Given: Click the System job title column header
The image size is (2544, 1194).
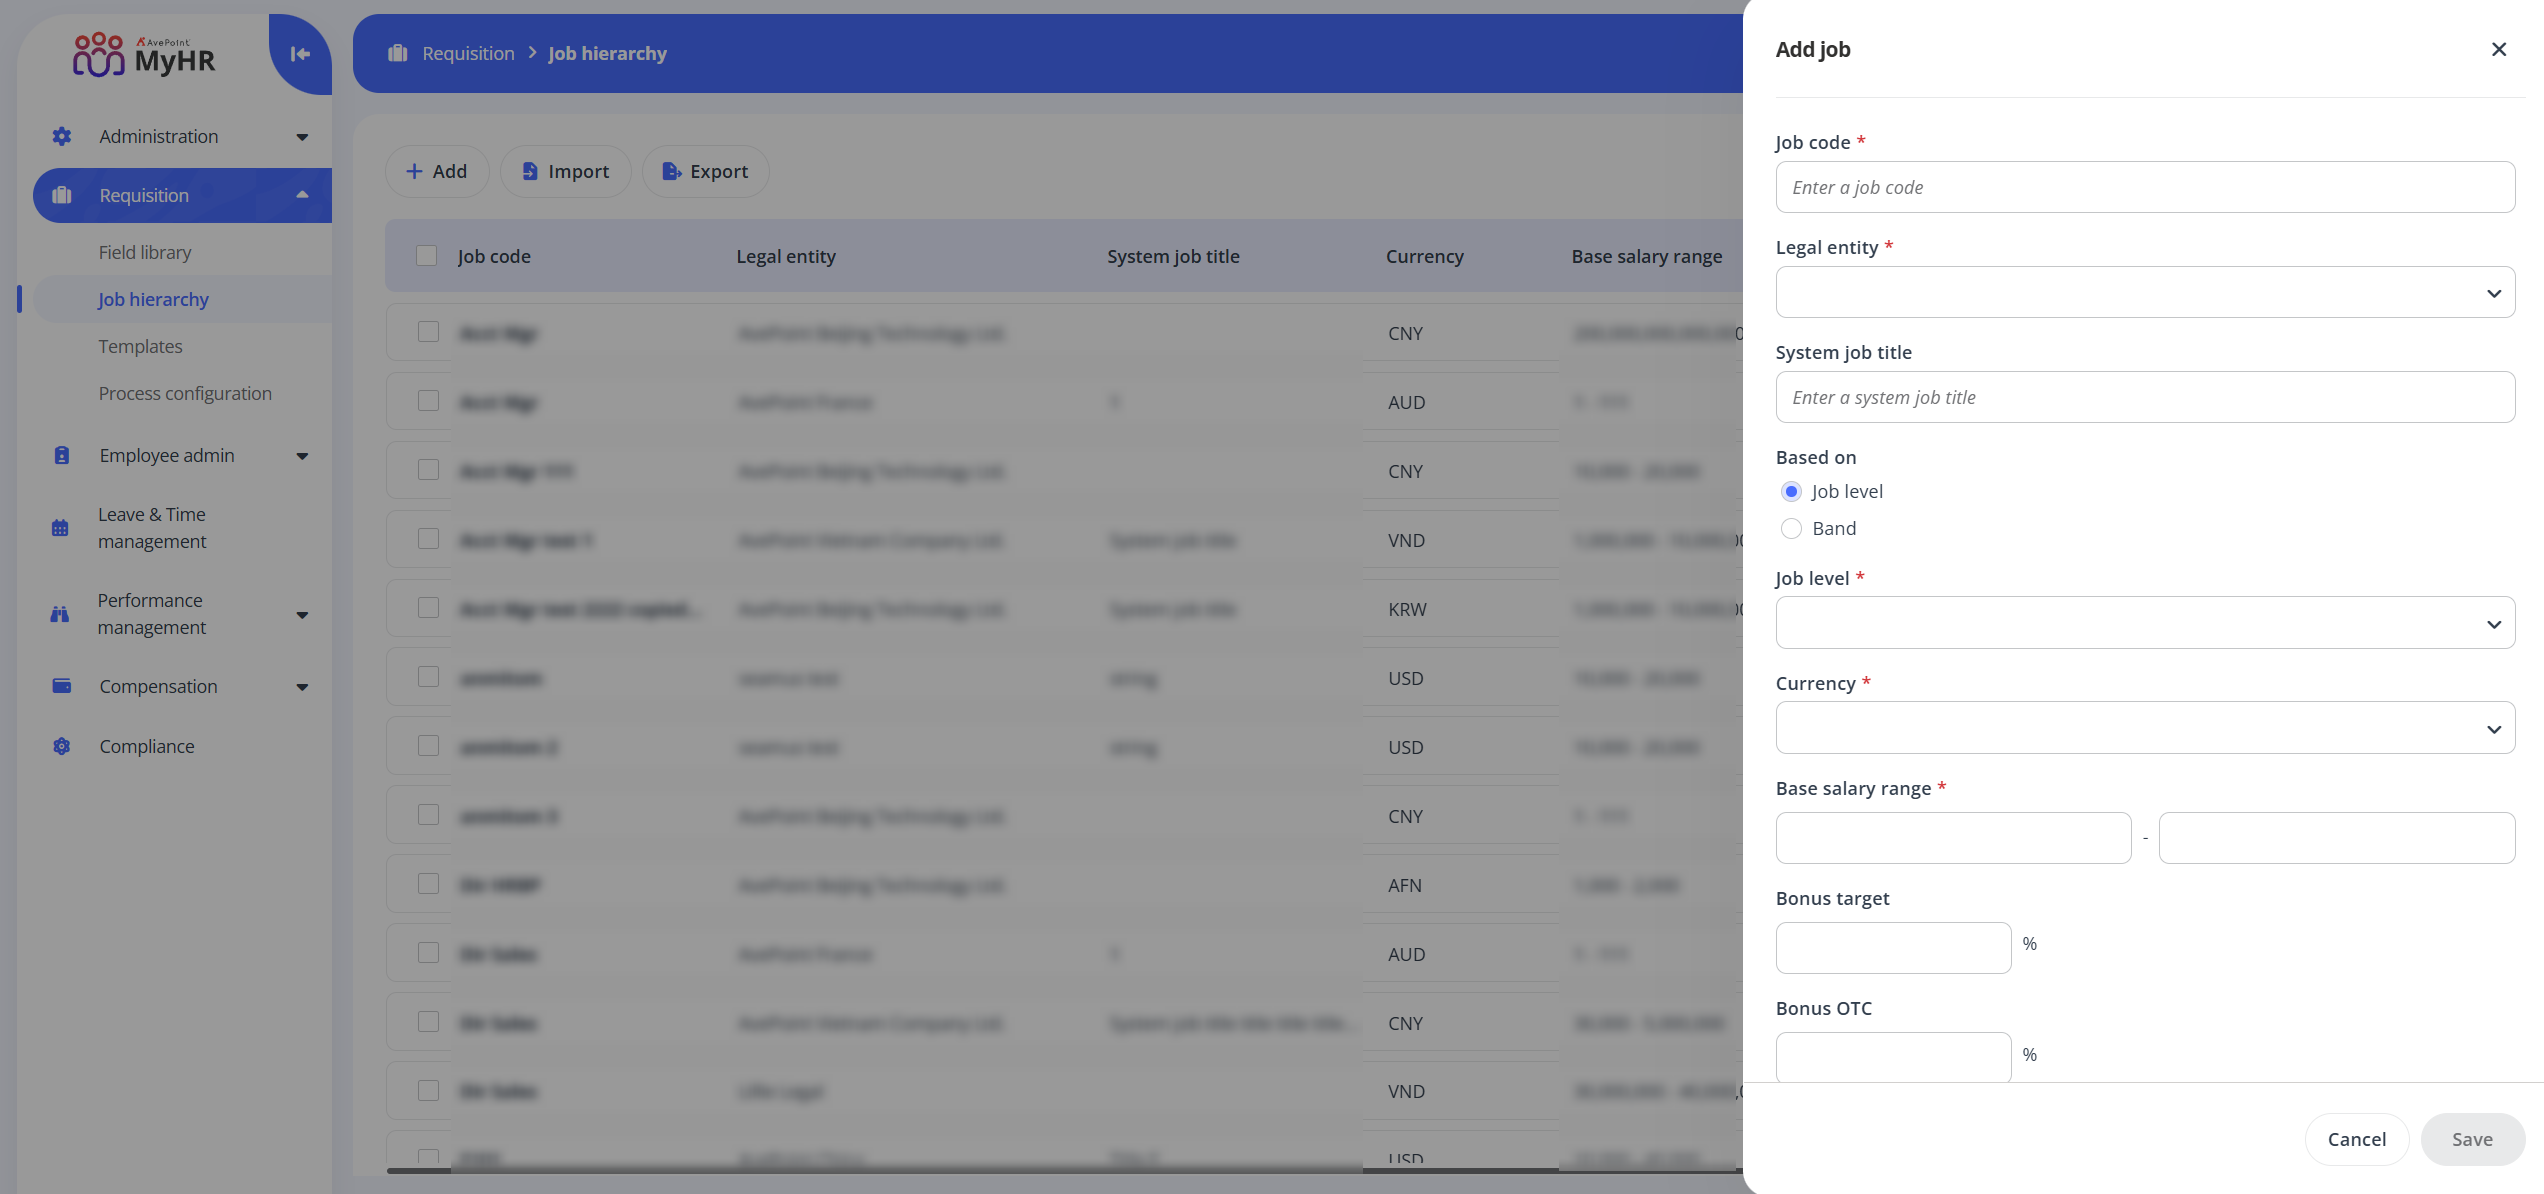Looking at the screenshot, I should (x=1173, y=256).
